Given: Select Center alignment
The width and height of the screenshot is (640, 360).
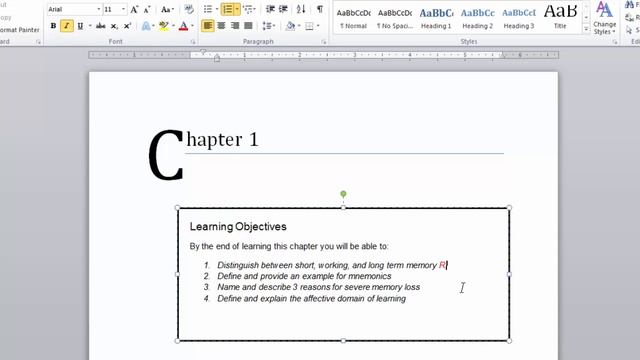Looking at the screenshot, I should point(221,26).
